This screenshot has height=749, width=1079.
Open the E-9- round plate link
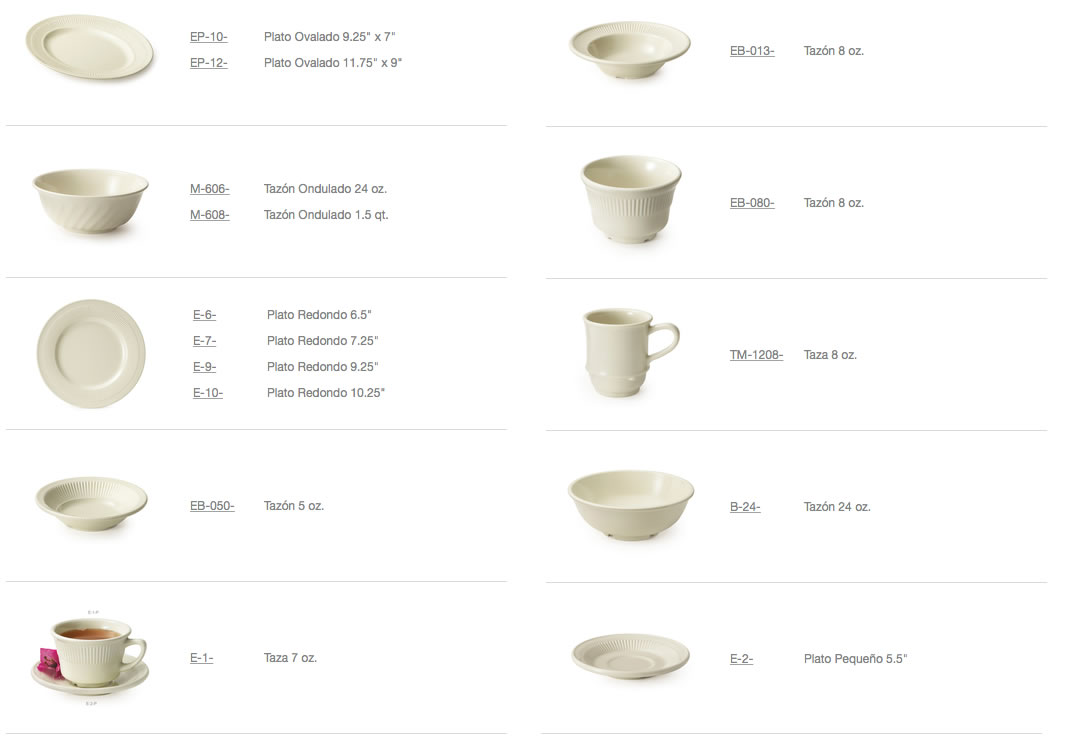[204, 368]
